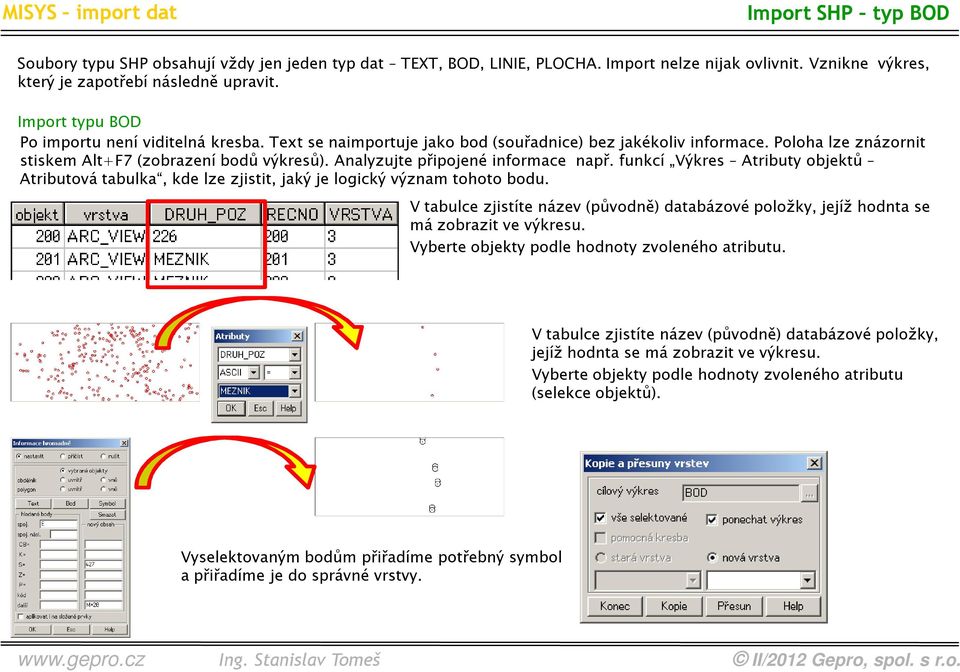Image resolution: width=960 pixels, height=672 pixels.
Task: Close the Atributy dialog
Action: click(x=297, y=335)
